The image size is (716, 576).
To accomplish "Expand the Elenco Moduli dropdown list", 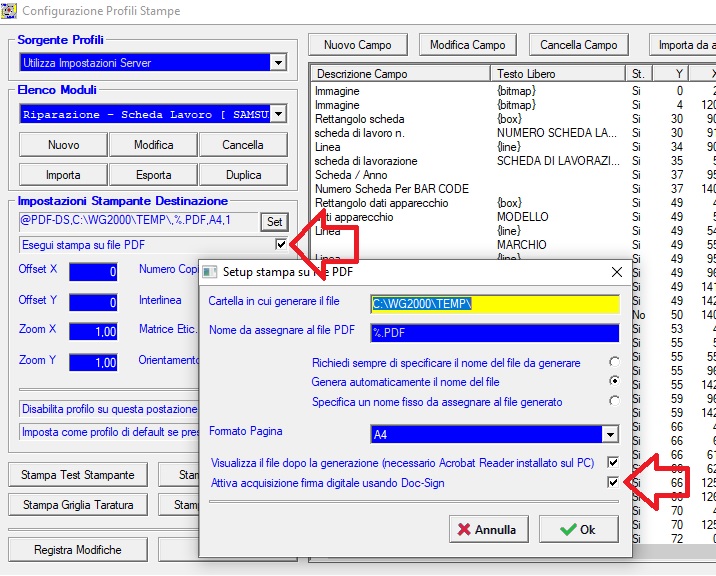I will click(x=277, y=114).
